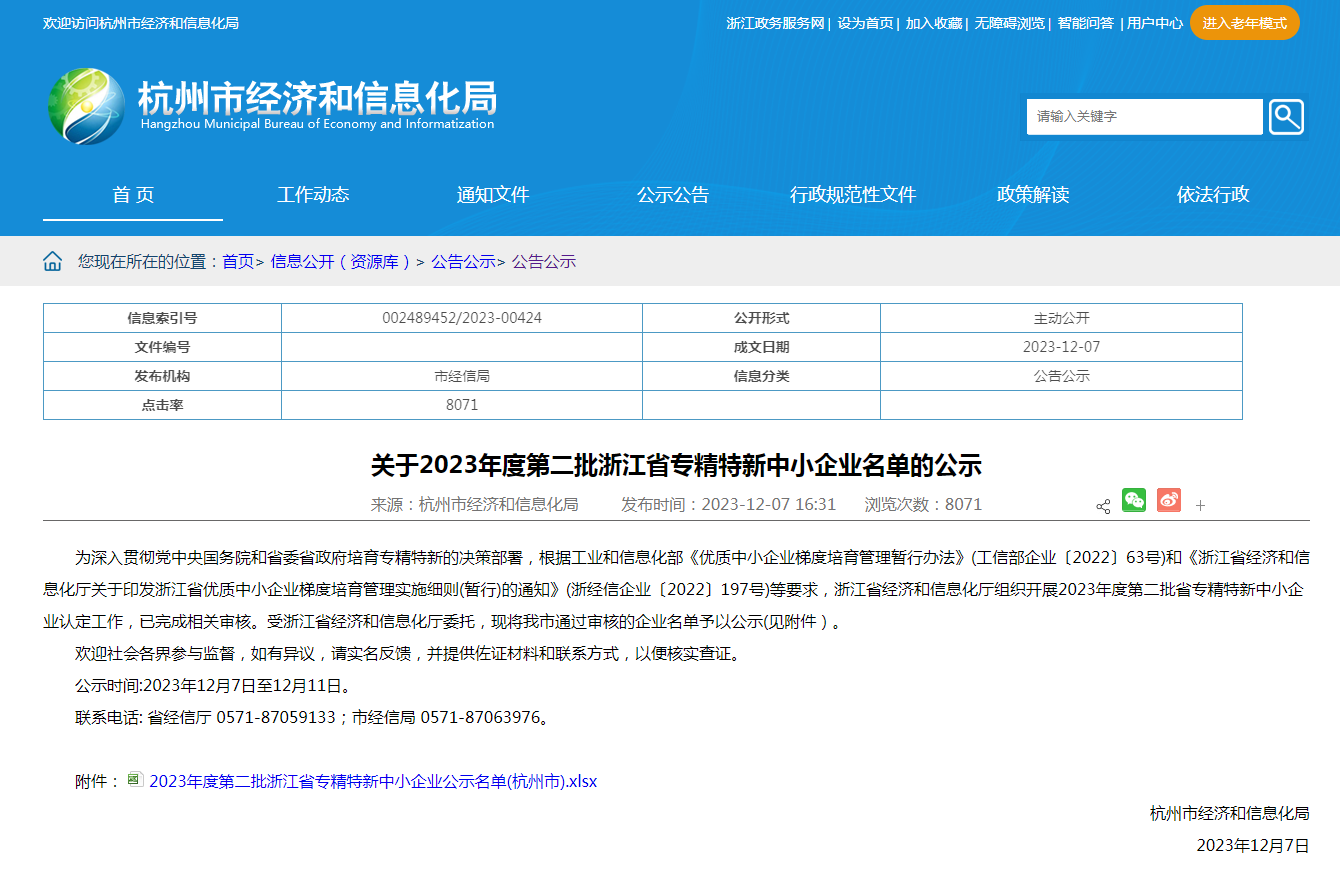Open more share options via the plus icon
The height and width of the screenshot is (886, 1340).
point(1200,506)
